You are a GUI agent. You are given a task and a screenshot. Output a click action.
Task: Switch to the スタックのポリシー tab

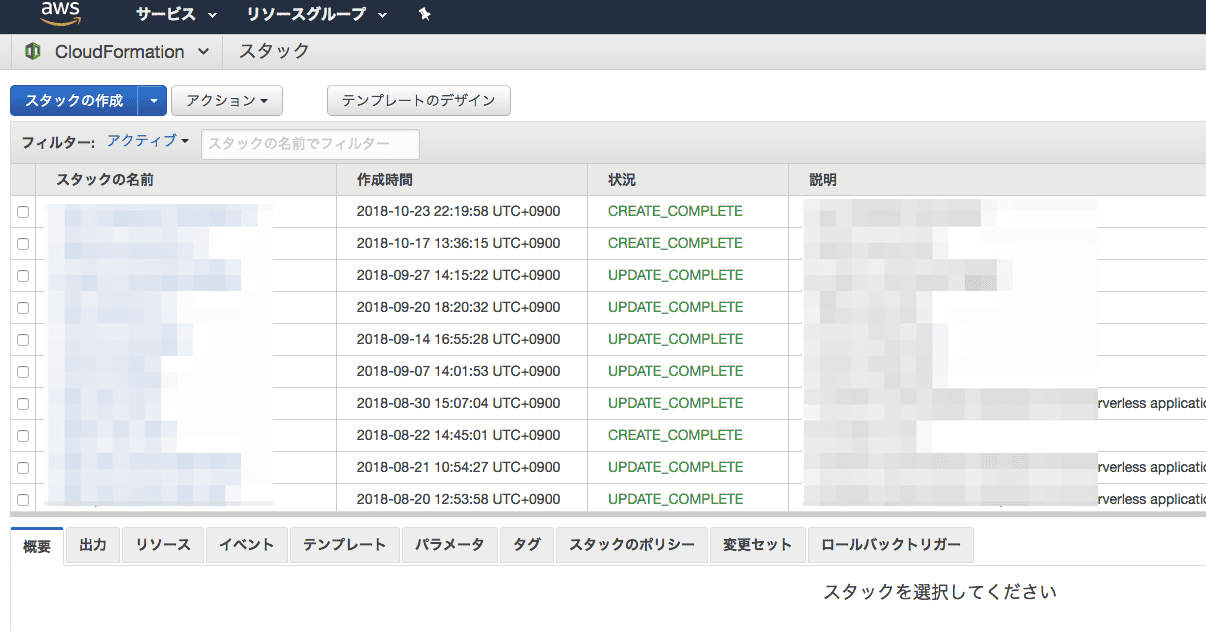click(632, 545)
